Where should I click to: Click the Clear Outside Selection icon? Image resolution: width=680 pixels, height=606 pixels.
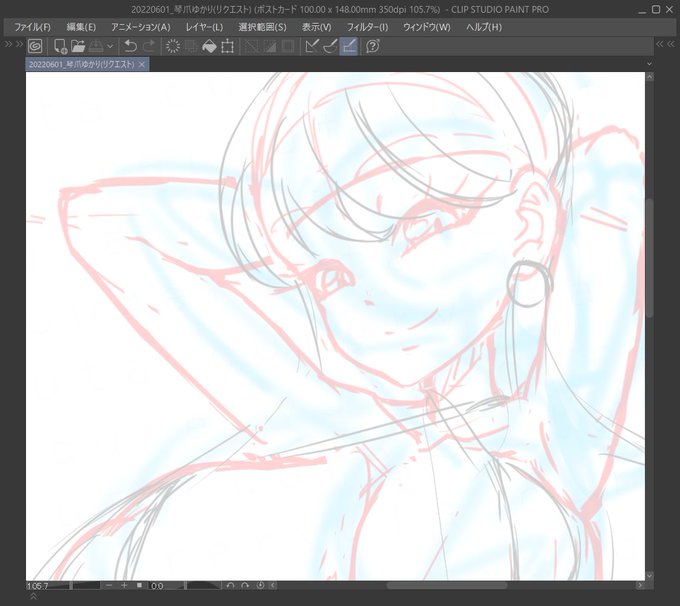(x=191, y=46)
